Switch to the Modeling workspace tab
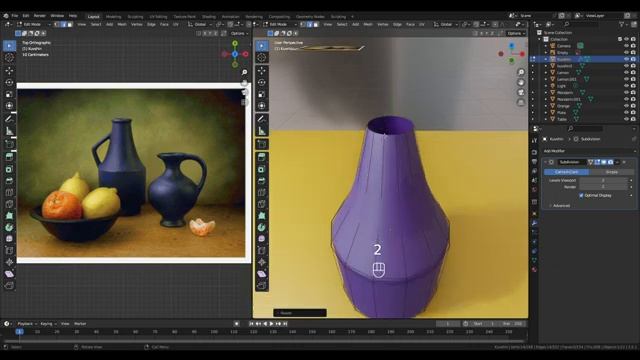This screenshot has height=360, width=640. pyautogui.click(x=113, y=17)
